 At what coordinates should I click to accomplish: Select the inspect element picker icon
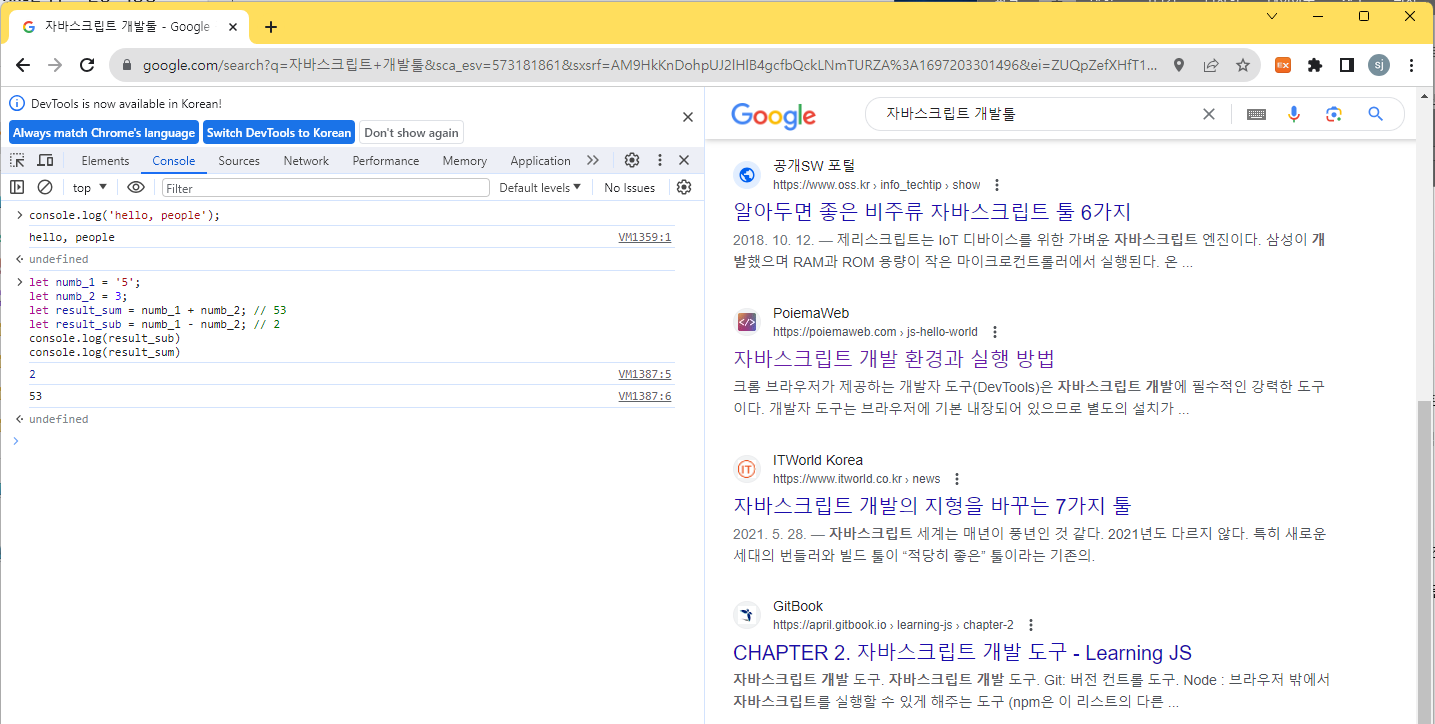17,160
